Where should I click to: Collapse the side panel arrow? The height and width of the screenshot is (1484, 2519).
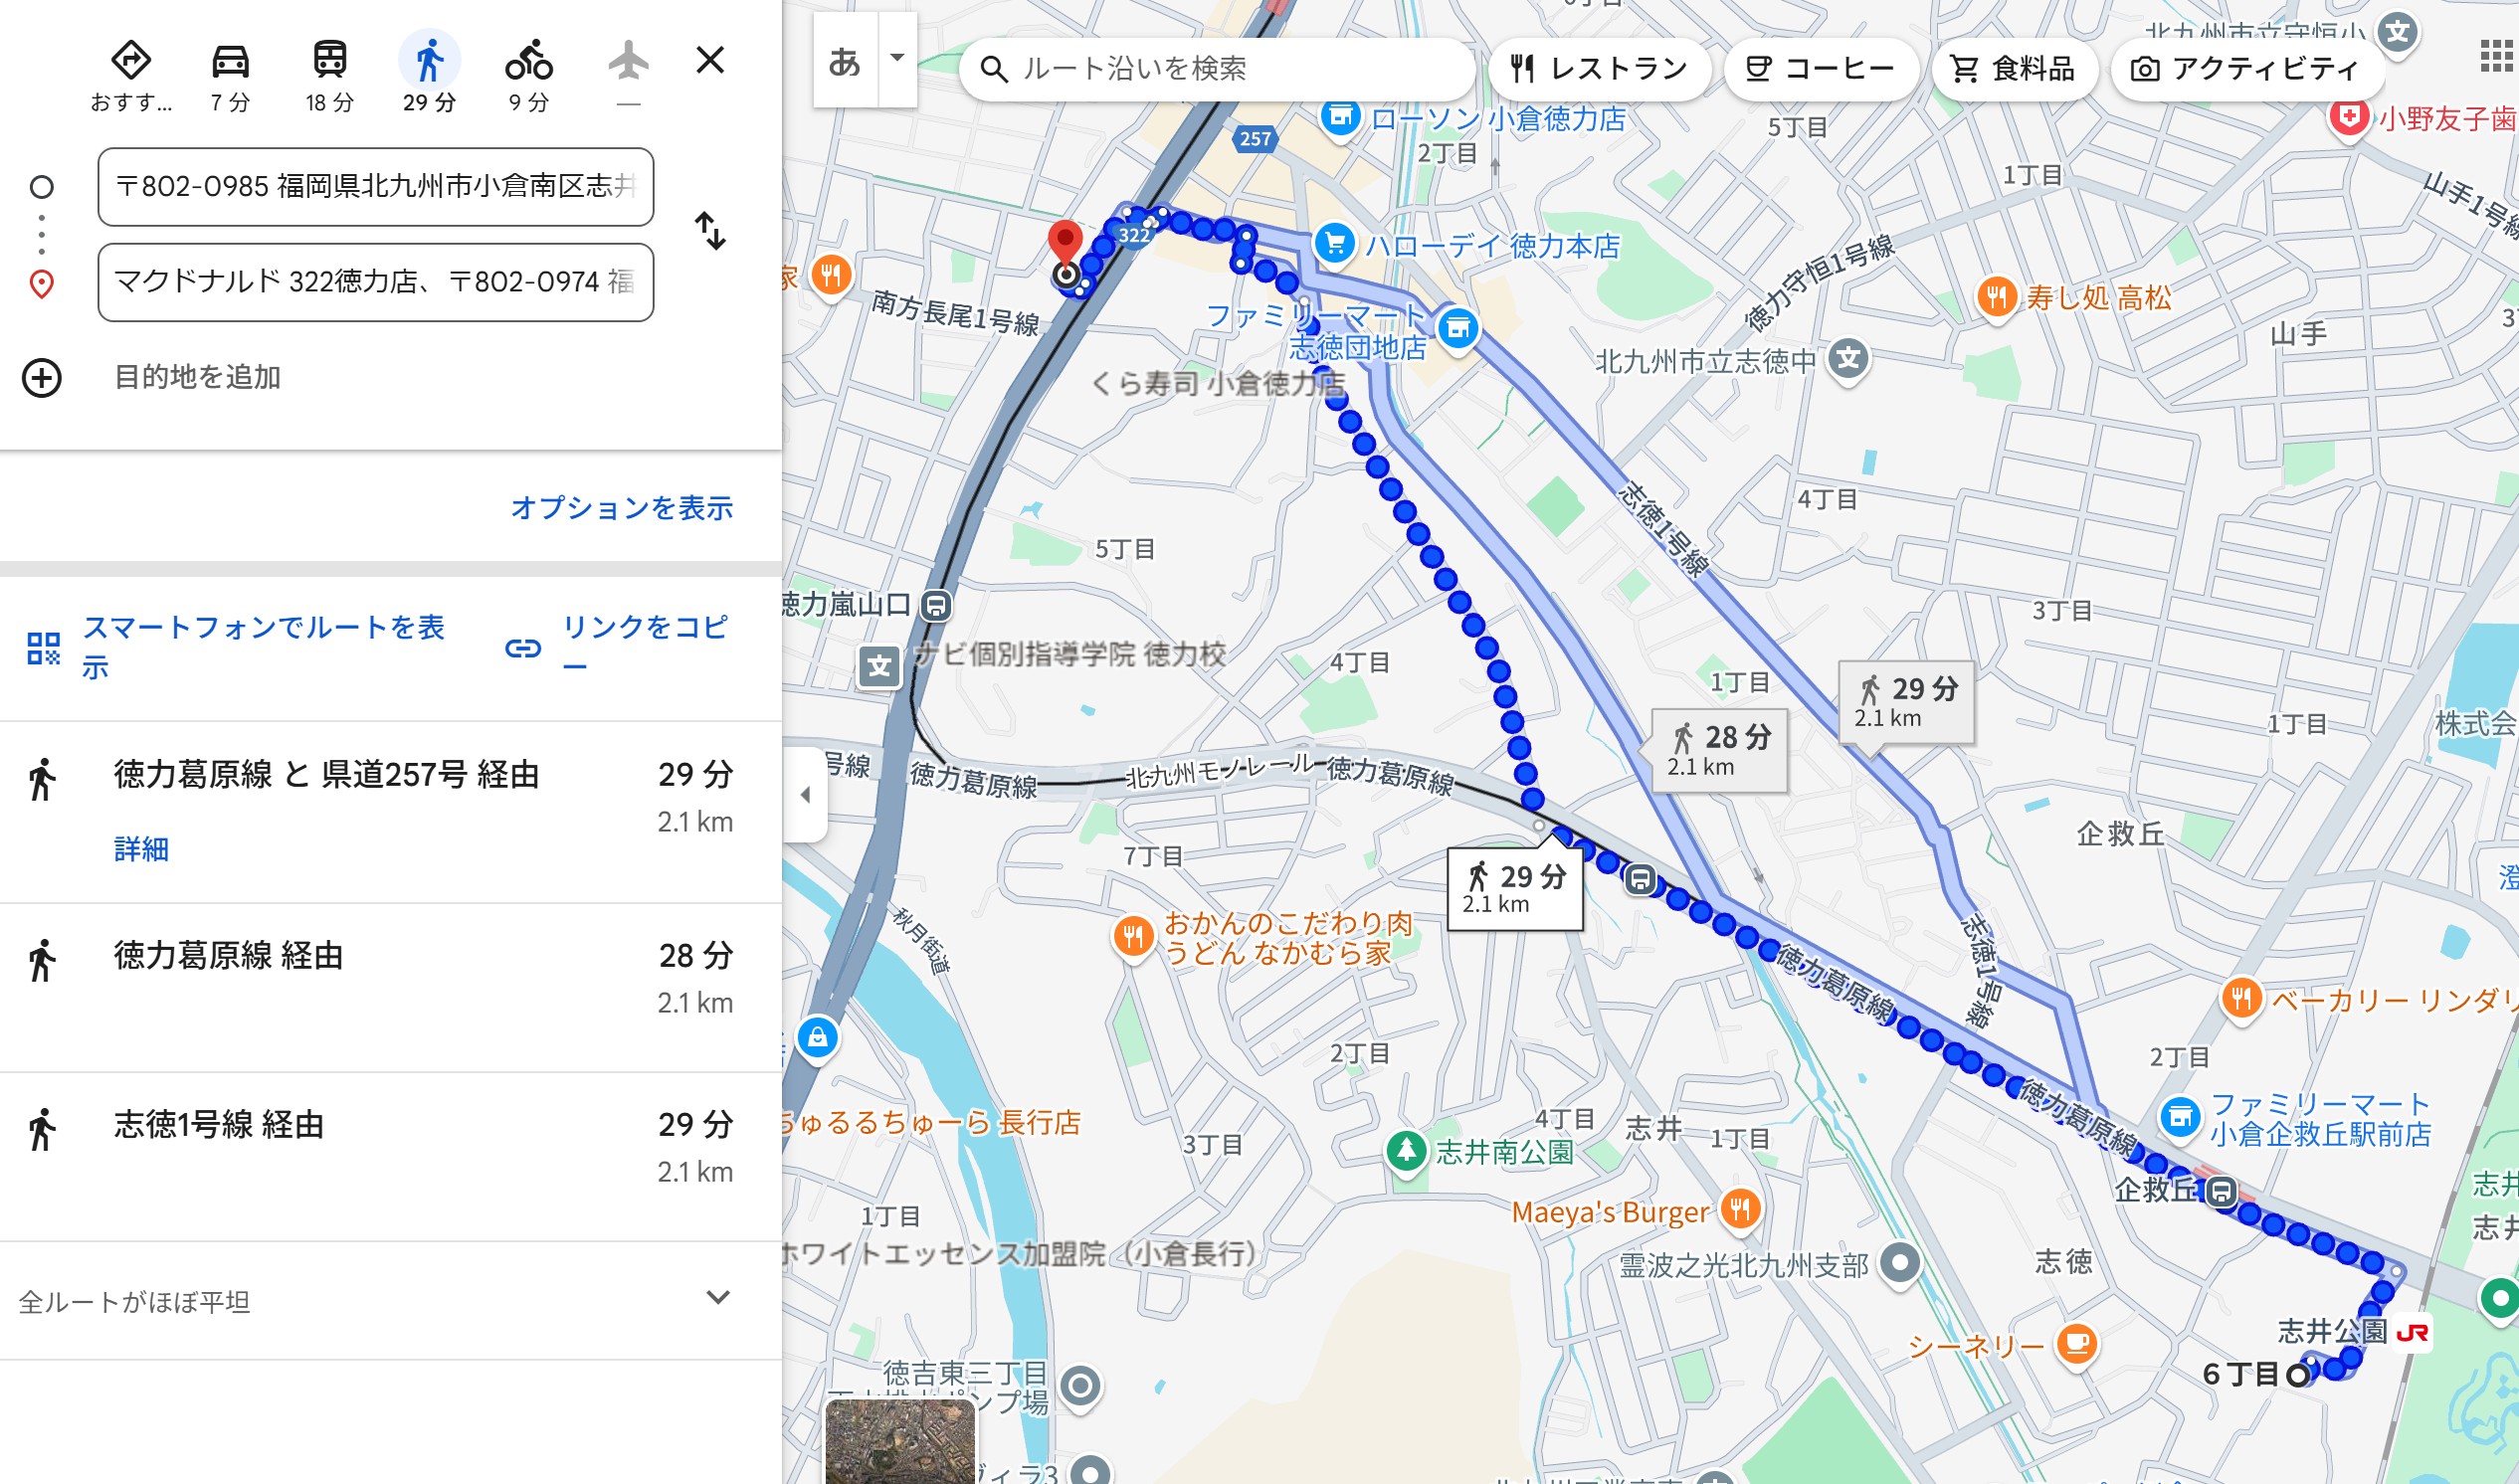click(806, 795)
